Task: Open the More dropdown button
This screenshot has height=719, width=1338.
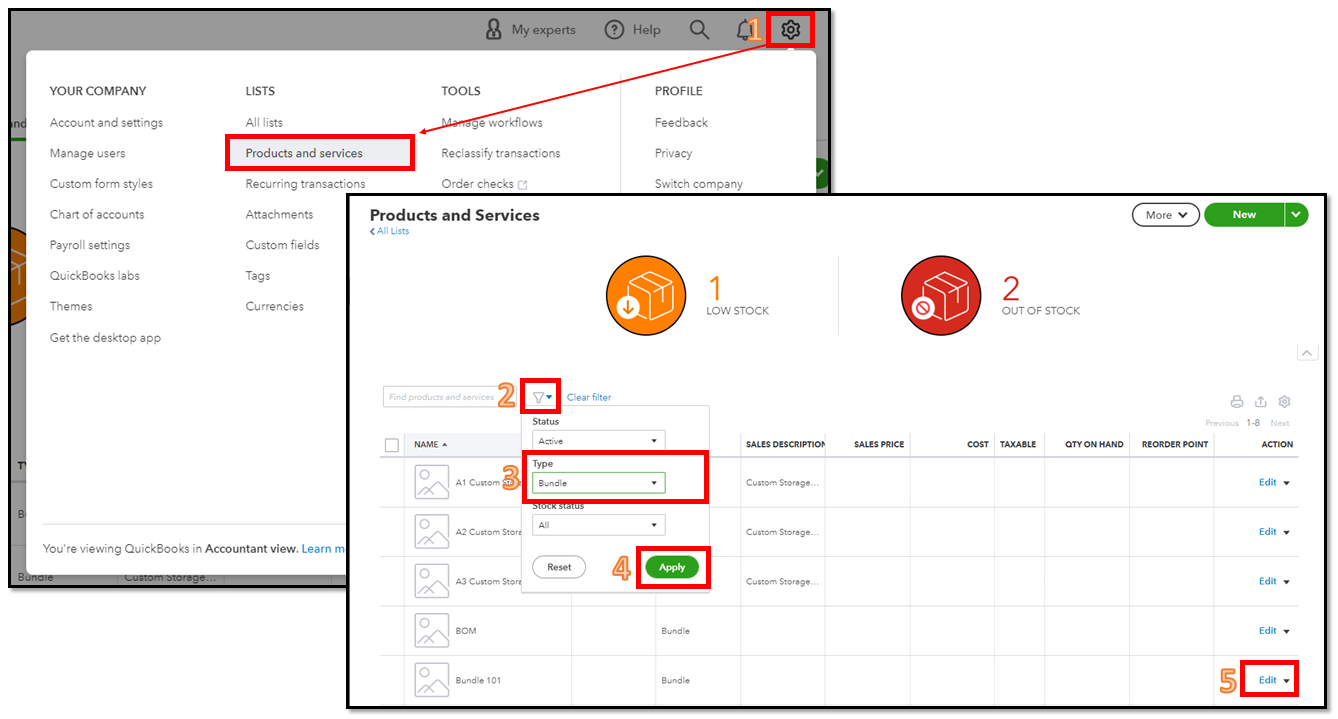Action: (x=1165, y=214)
